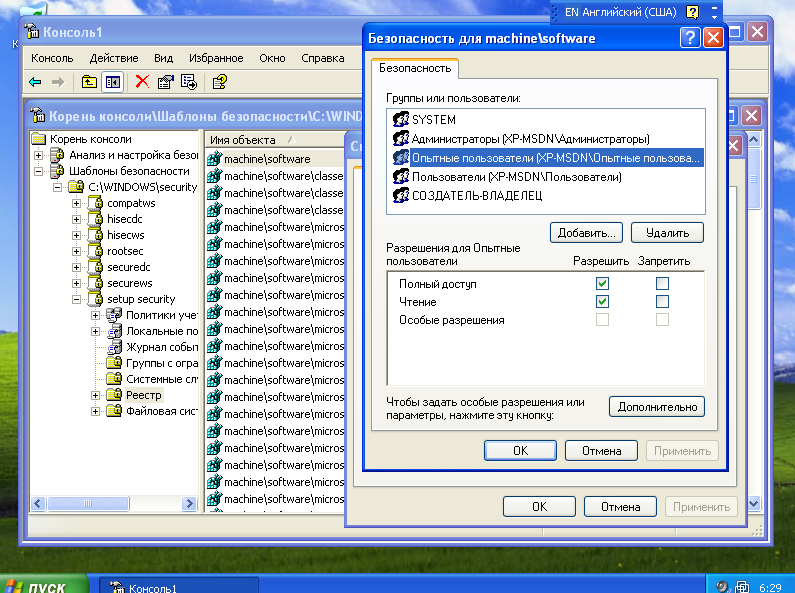Open the Консоль menu
The image size is (795, 593).
pos(52,58)
